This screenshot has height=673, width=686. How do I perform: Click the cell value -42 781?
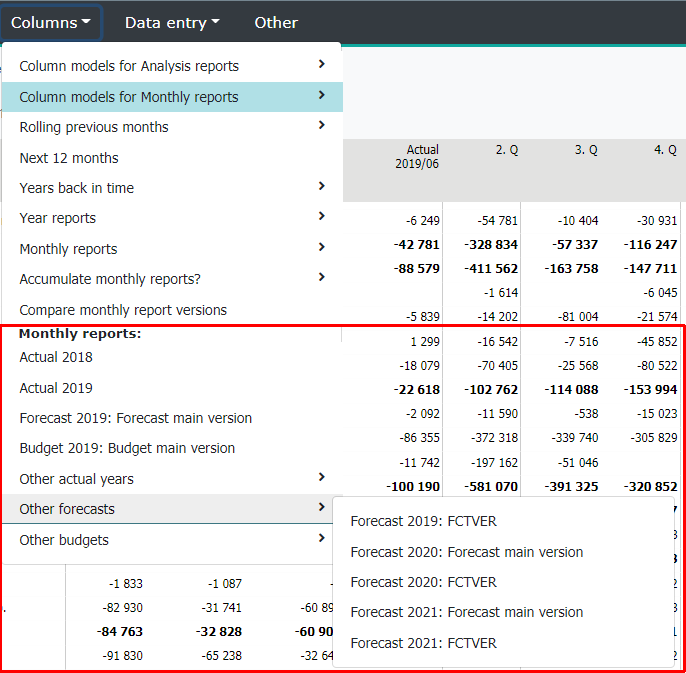[x=416, y=244]
